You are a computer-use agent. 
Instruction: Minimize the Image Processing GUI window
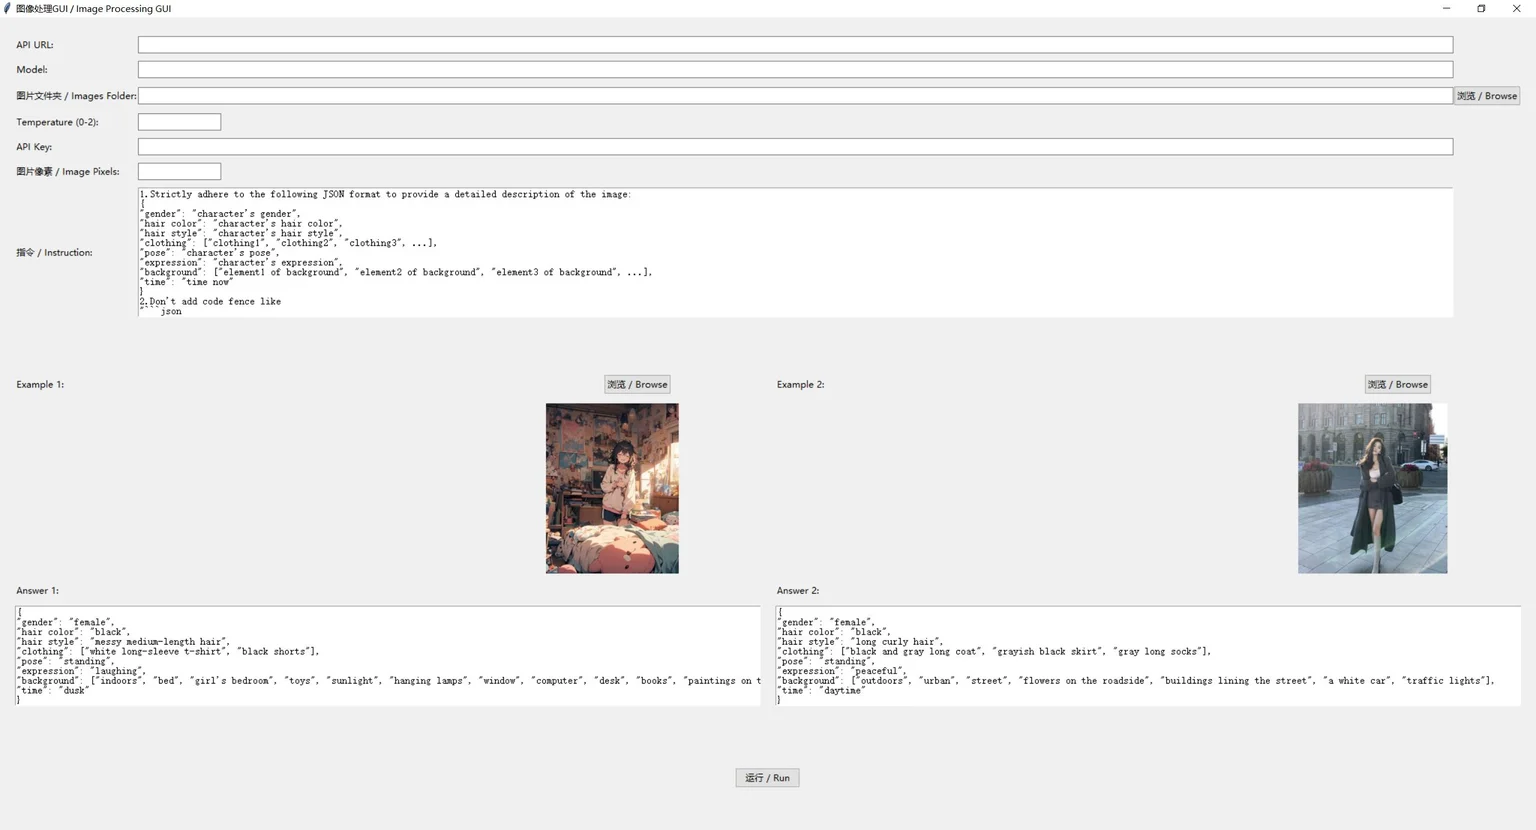point(1446,8)
